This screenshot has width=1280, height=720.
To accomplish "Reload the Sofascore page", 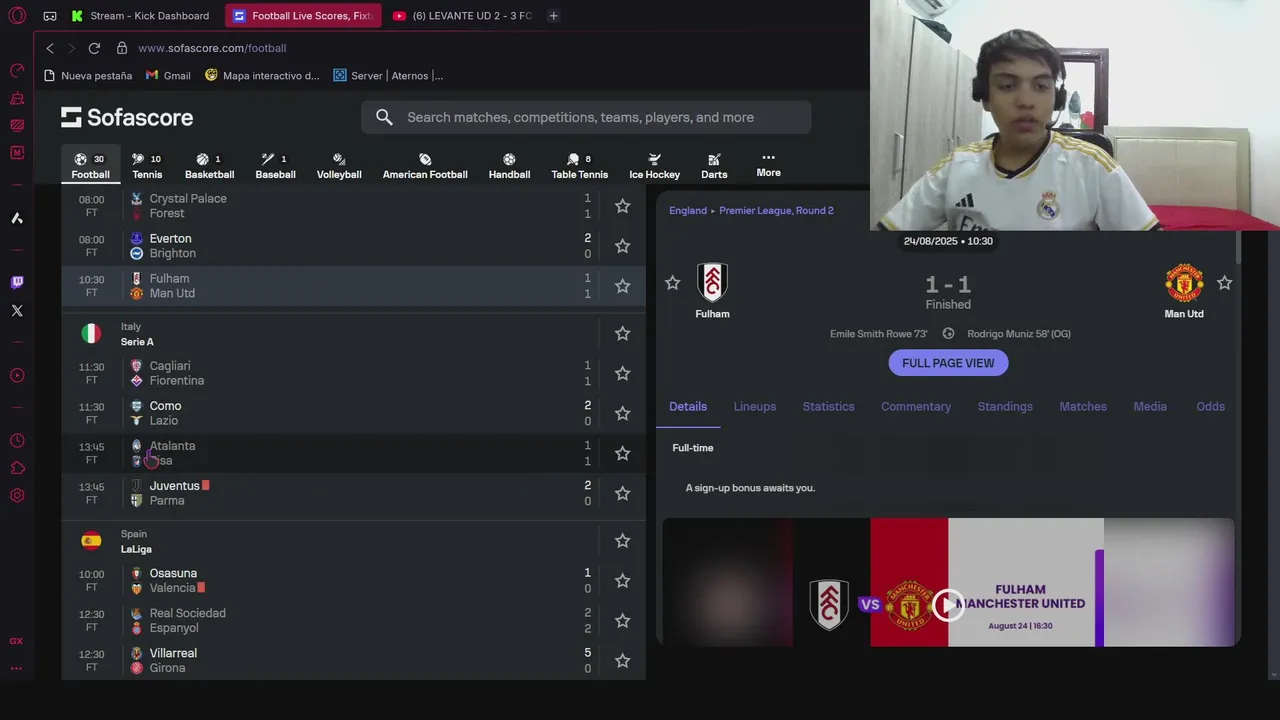I will pos(94,48).
